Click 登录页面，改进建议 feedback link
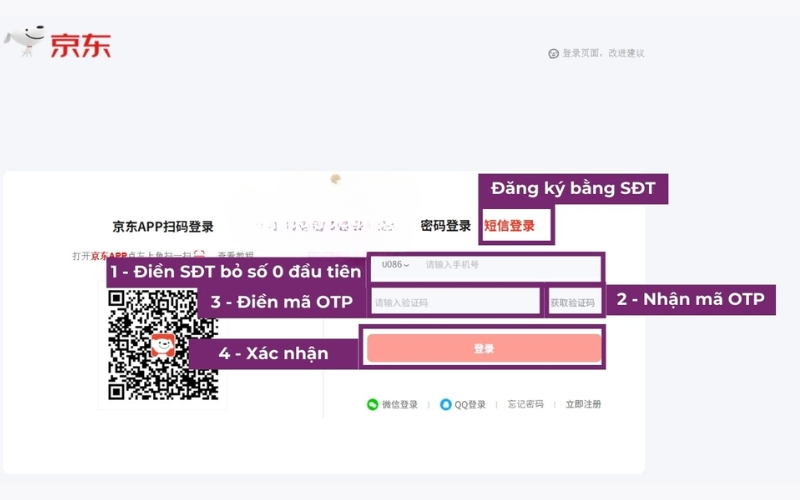Image resolution: width=800 pixels, height=500 pixels. tap(603, 53)
